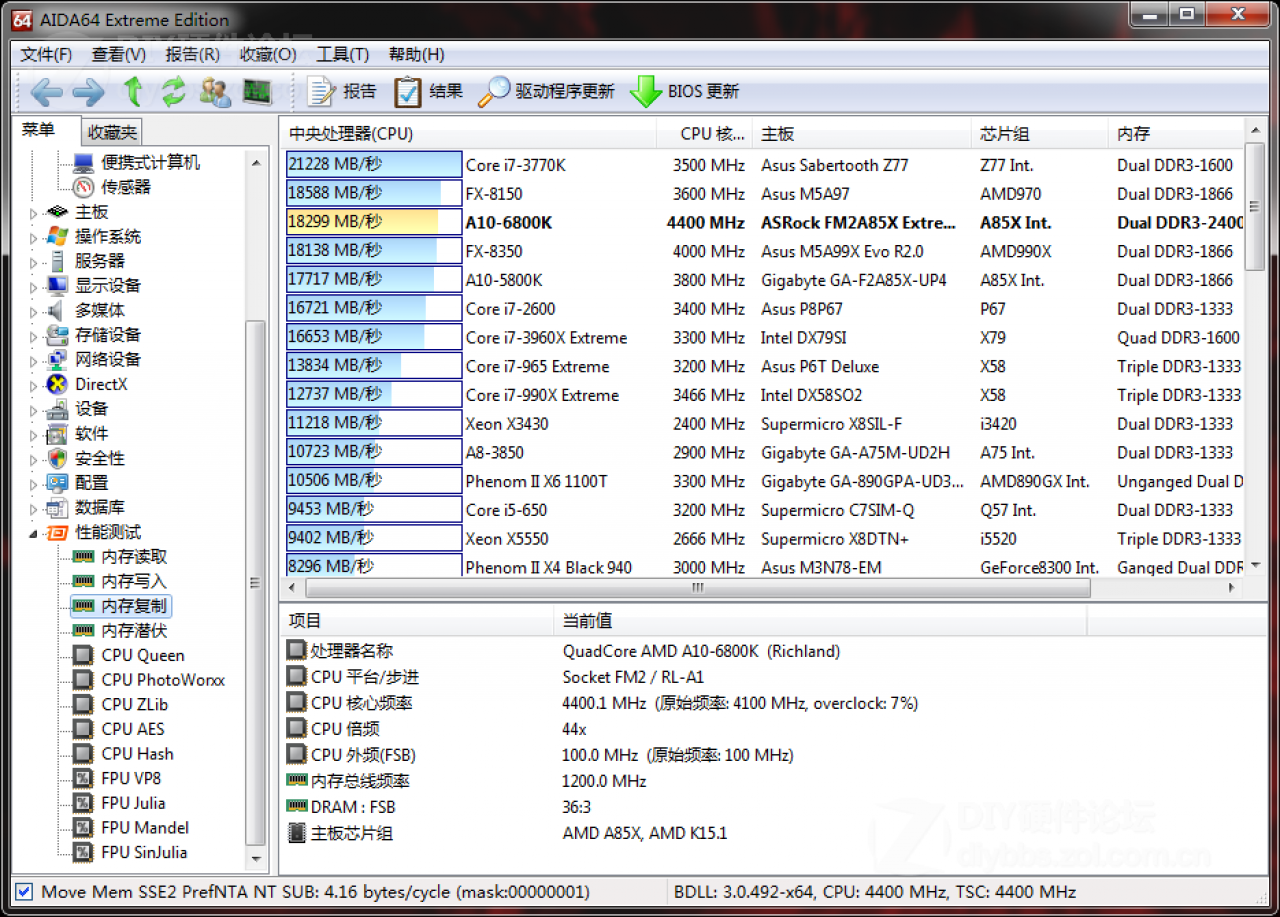Select 传感器 sensor tree item
This screenshot has height=917, width=1280.
(x=125, y=187)
